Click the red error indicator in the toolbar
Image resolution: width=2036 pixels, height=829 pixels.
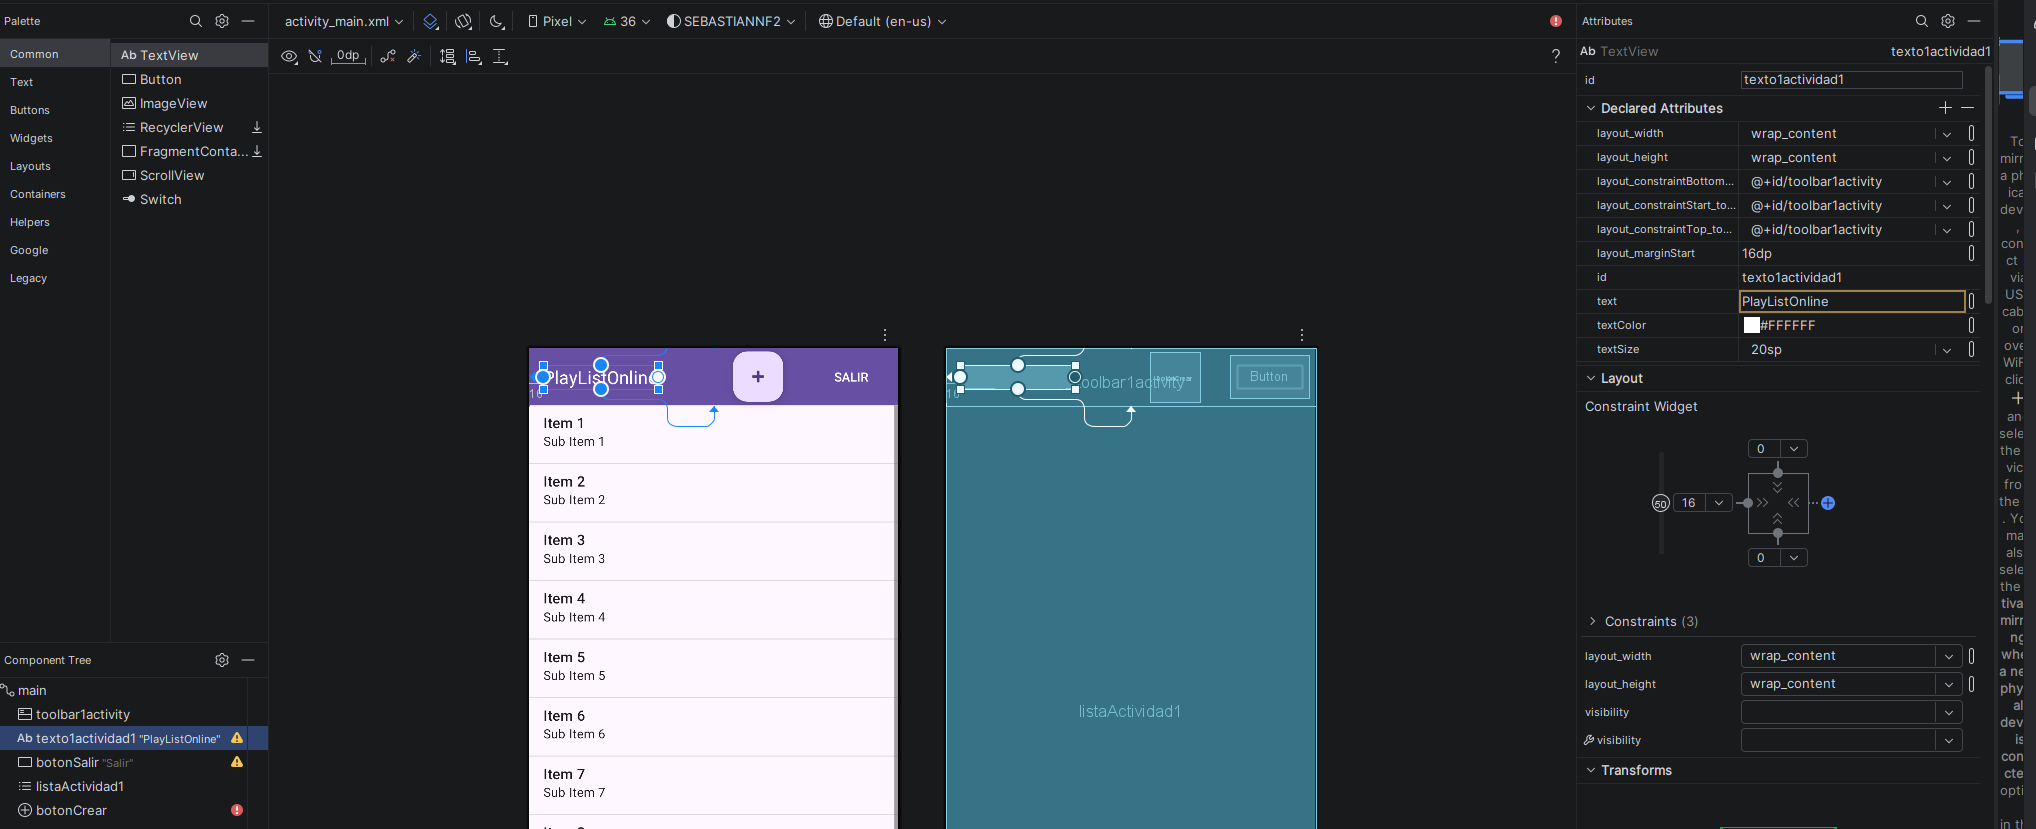tap(1556, 21)
